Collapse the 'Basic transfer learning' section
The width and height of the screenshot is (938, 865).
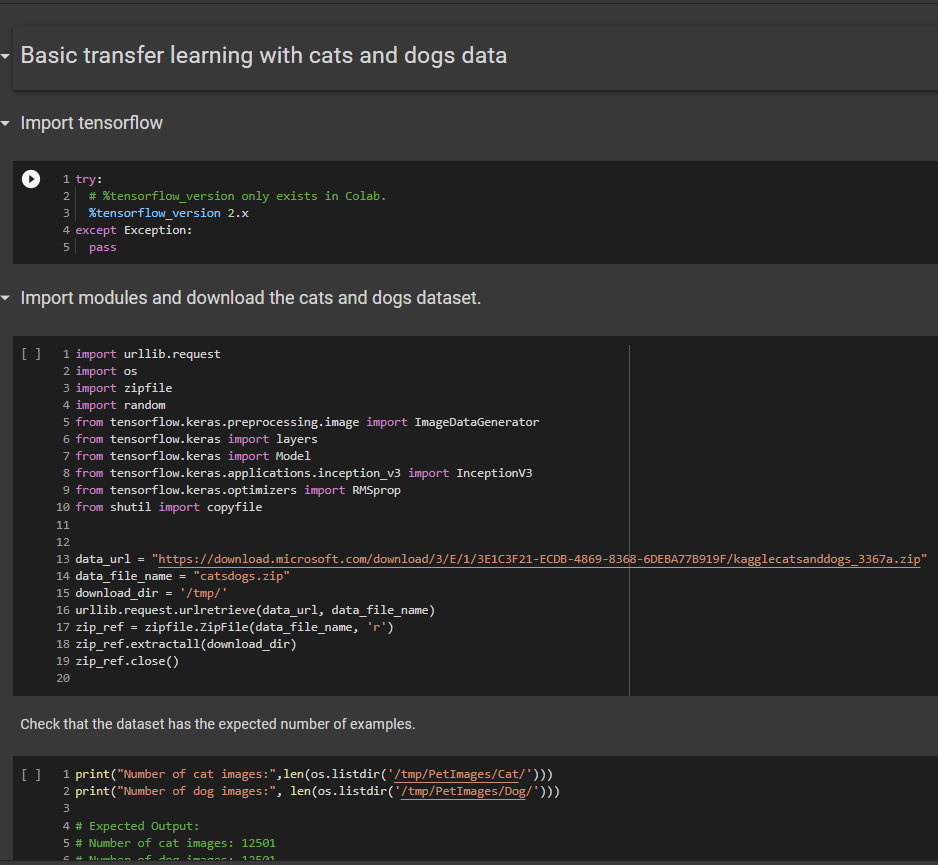pos(7,56)
